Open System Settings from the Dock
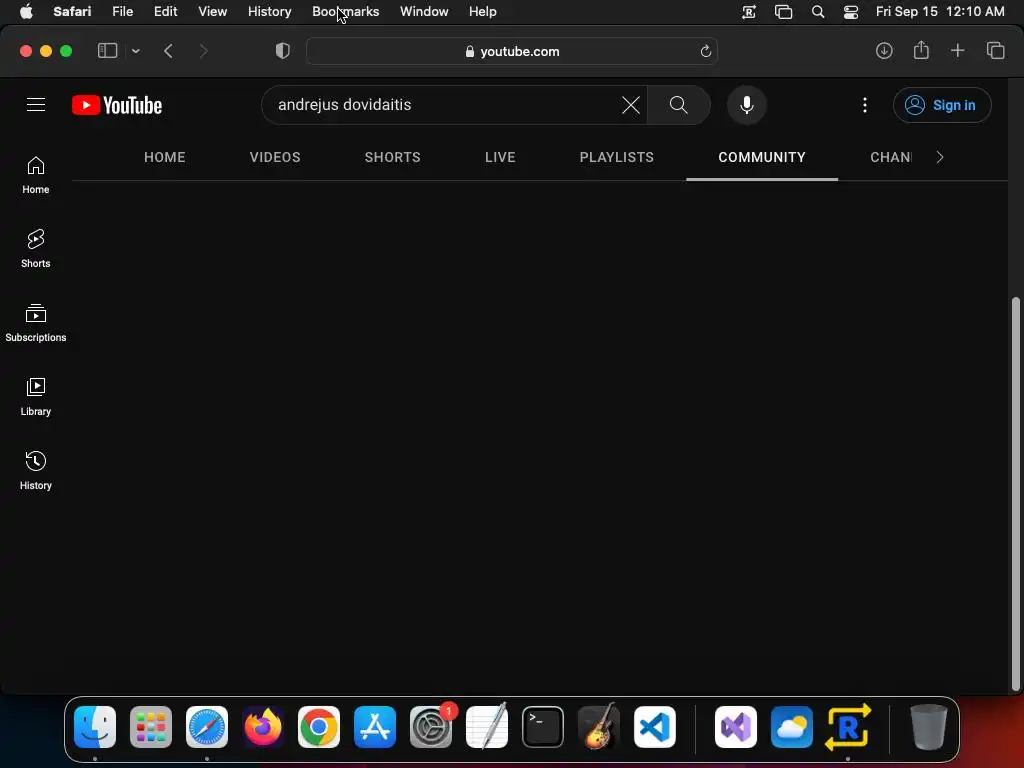 [x=431, y=727]
